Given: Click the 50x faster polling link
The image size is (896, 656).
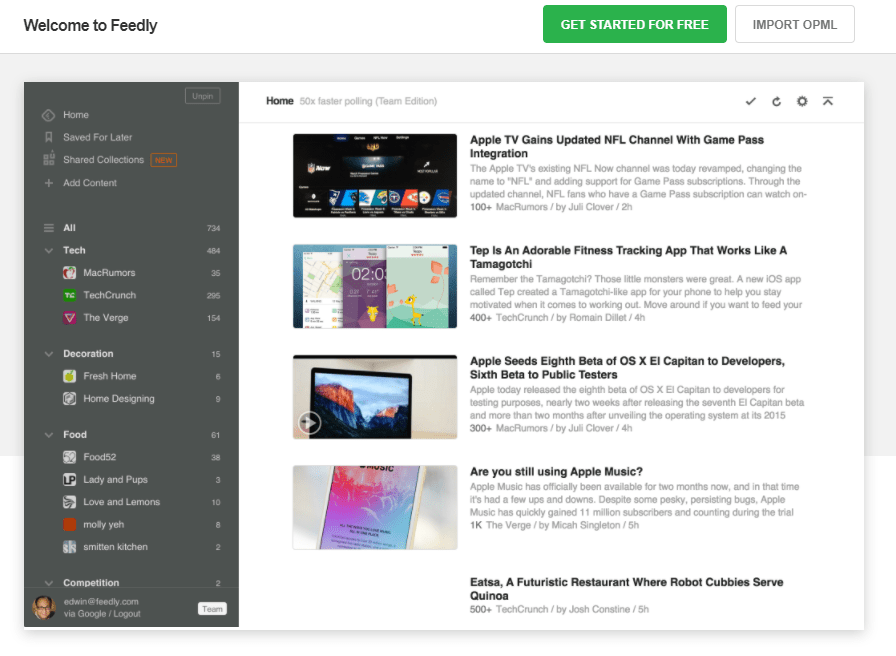Looking at the screenshot, I should point(368,101).
